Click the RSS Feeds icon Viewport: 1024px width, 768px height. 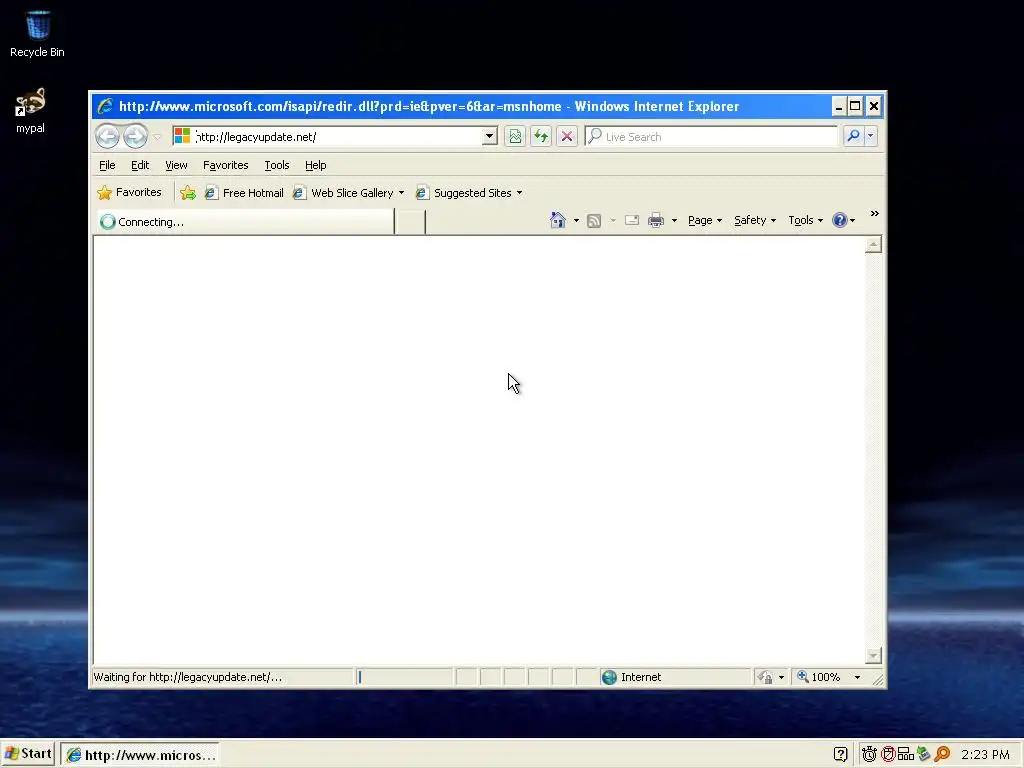594,221
